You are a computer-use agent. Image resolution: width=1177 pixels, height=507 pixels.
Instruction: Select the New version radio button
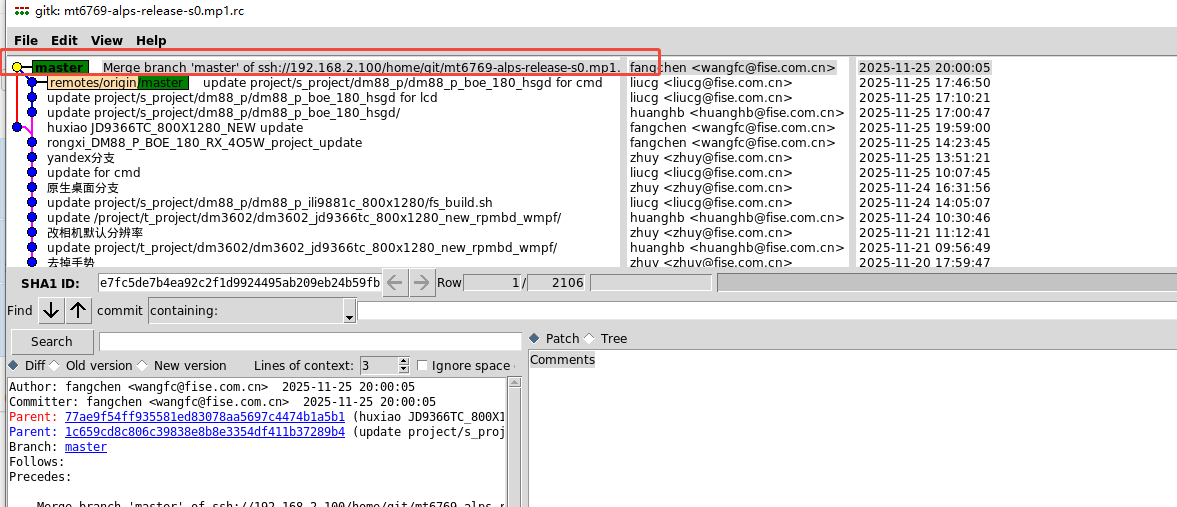click(142, 366)
